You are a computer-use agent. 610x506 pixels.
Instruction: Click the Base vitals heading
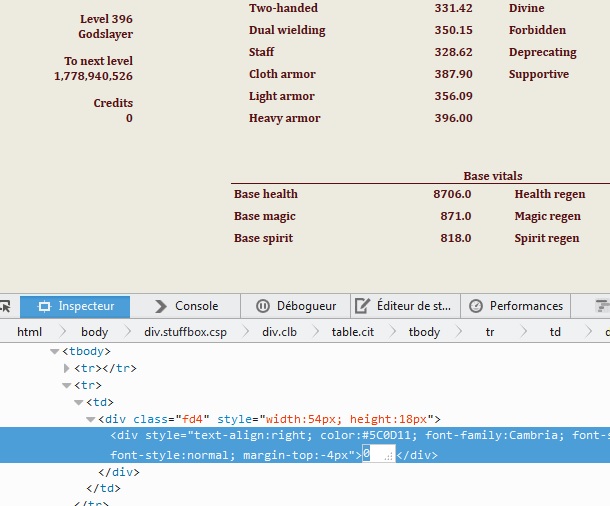point(493,176)
